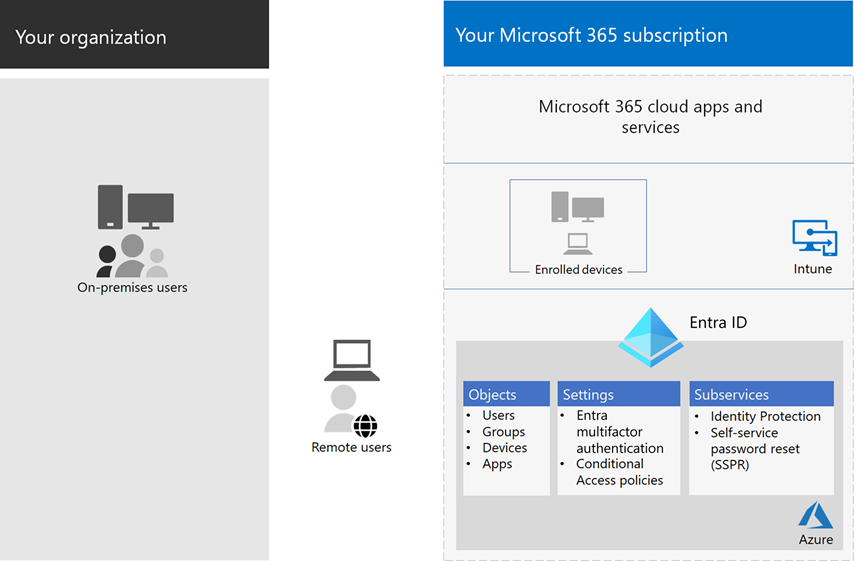Click the Objects column header
The height and width of the screenshot is (561, 854).
506,394
